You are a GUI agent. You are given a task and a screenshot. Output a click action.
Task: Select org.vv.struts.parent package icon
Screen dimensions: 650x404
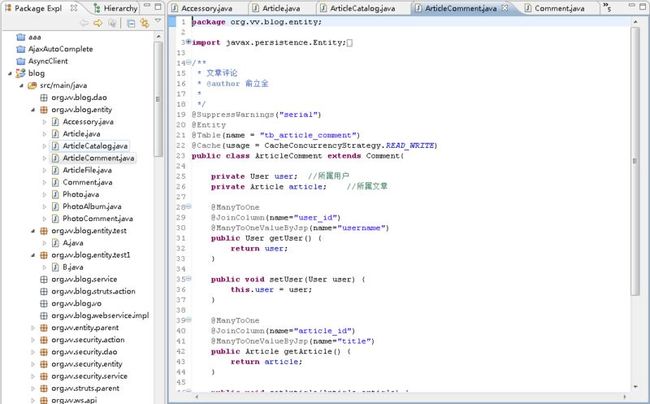coord(44,388)
